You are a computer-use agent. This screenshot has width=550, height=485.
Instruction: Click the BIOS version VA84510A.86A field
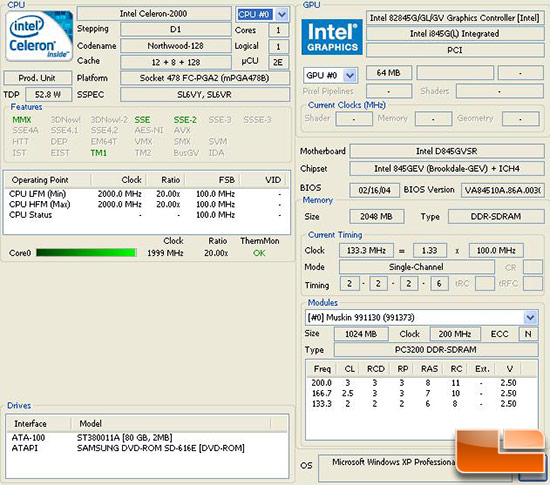point(503,190)
